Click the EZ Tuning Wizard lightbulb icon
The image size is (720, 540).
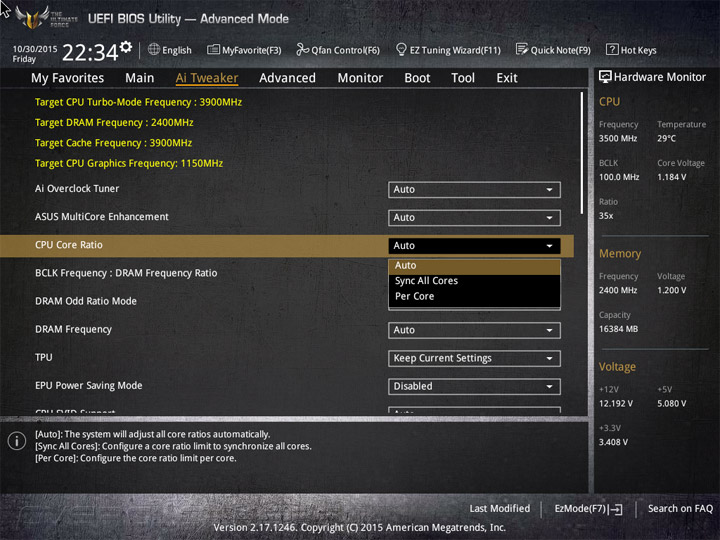click(401, 49)
